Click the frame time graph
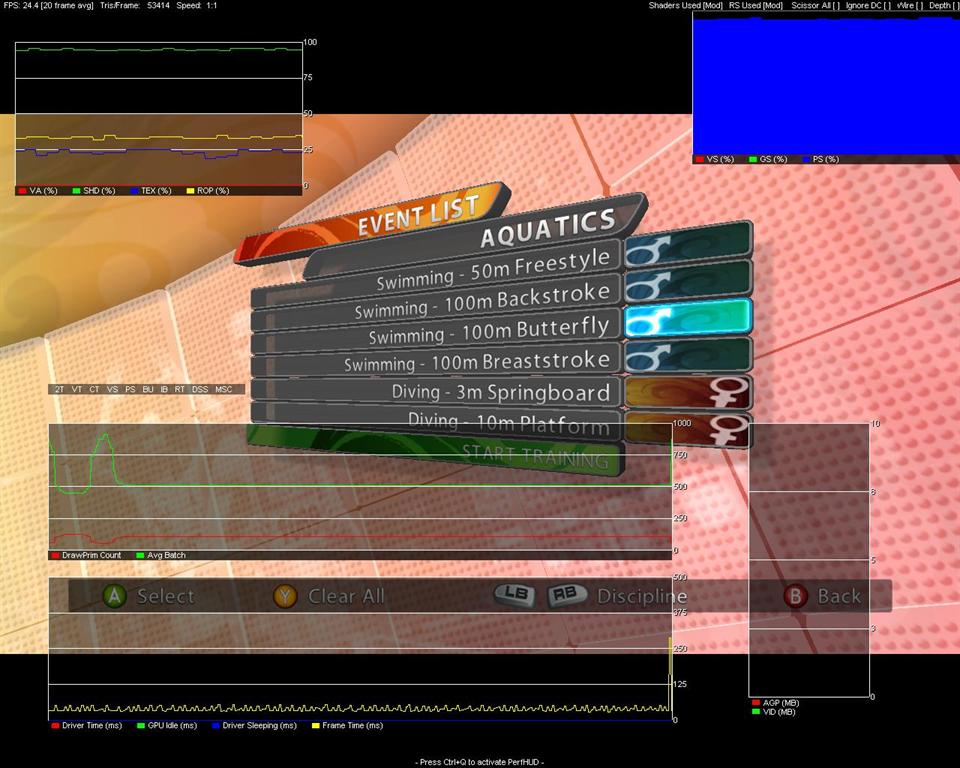 click(x=361, y=649)
